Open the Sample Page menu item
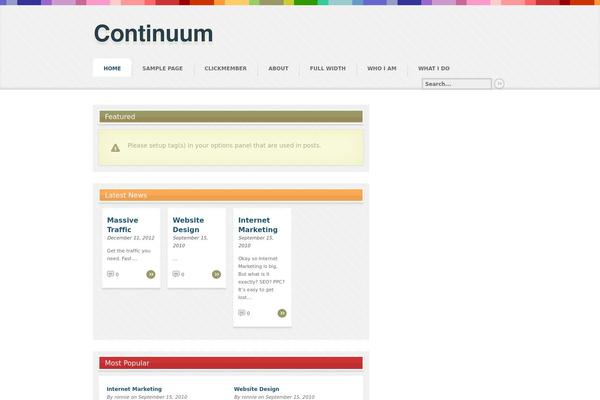 [x=163, y=68]
